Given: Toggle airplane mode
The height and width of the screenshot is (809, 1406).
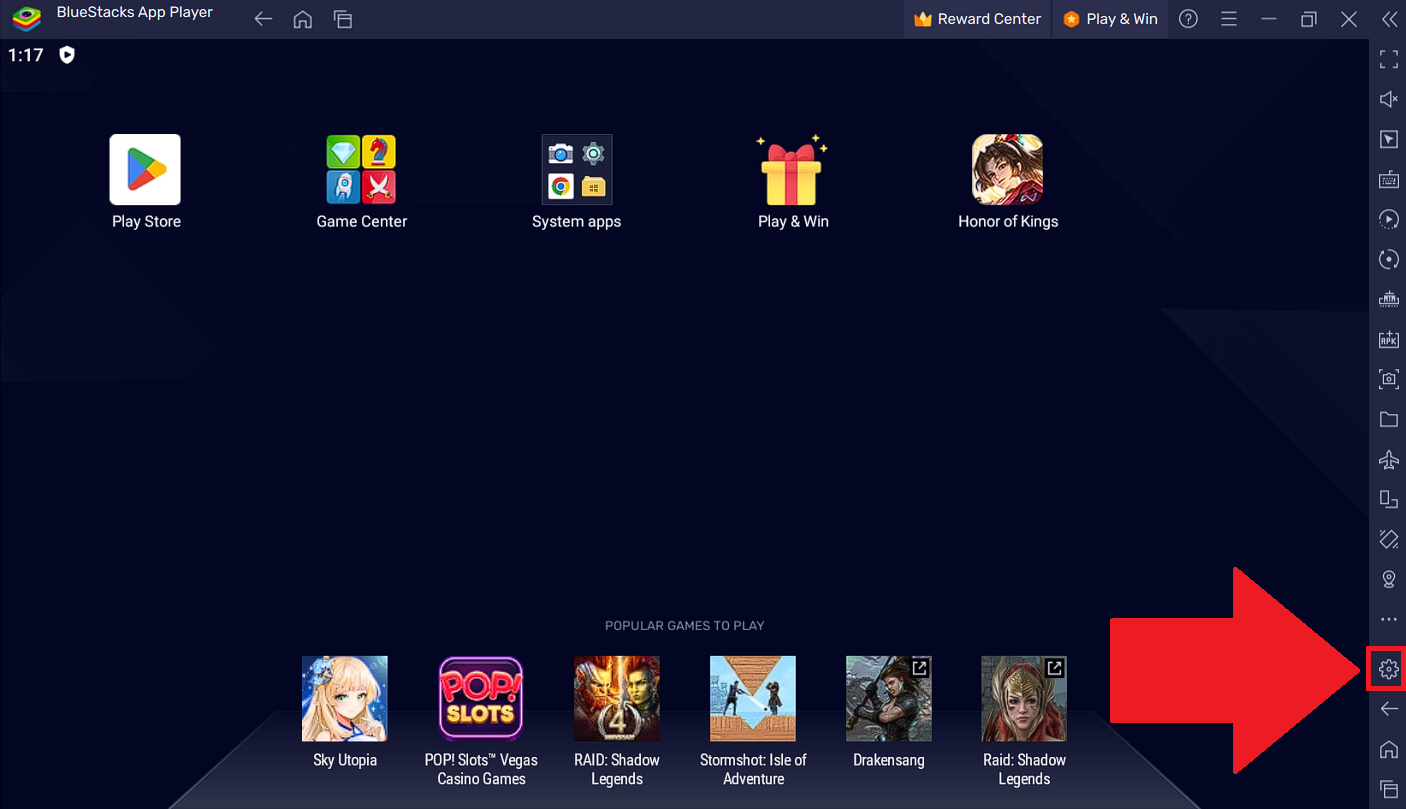Looking at the screenshot, I should click(x=1388, y=459).
